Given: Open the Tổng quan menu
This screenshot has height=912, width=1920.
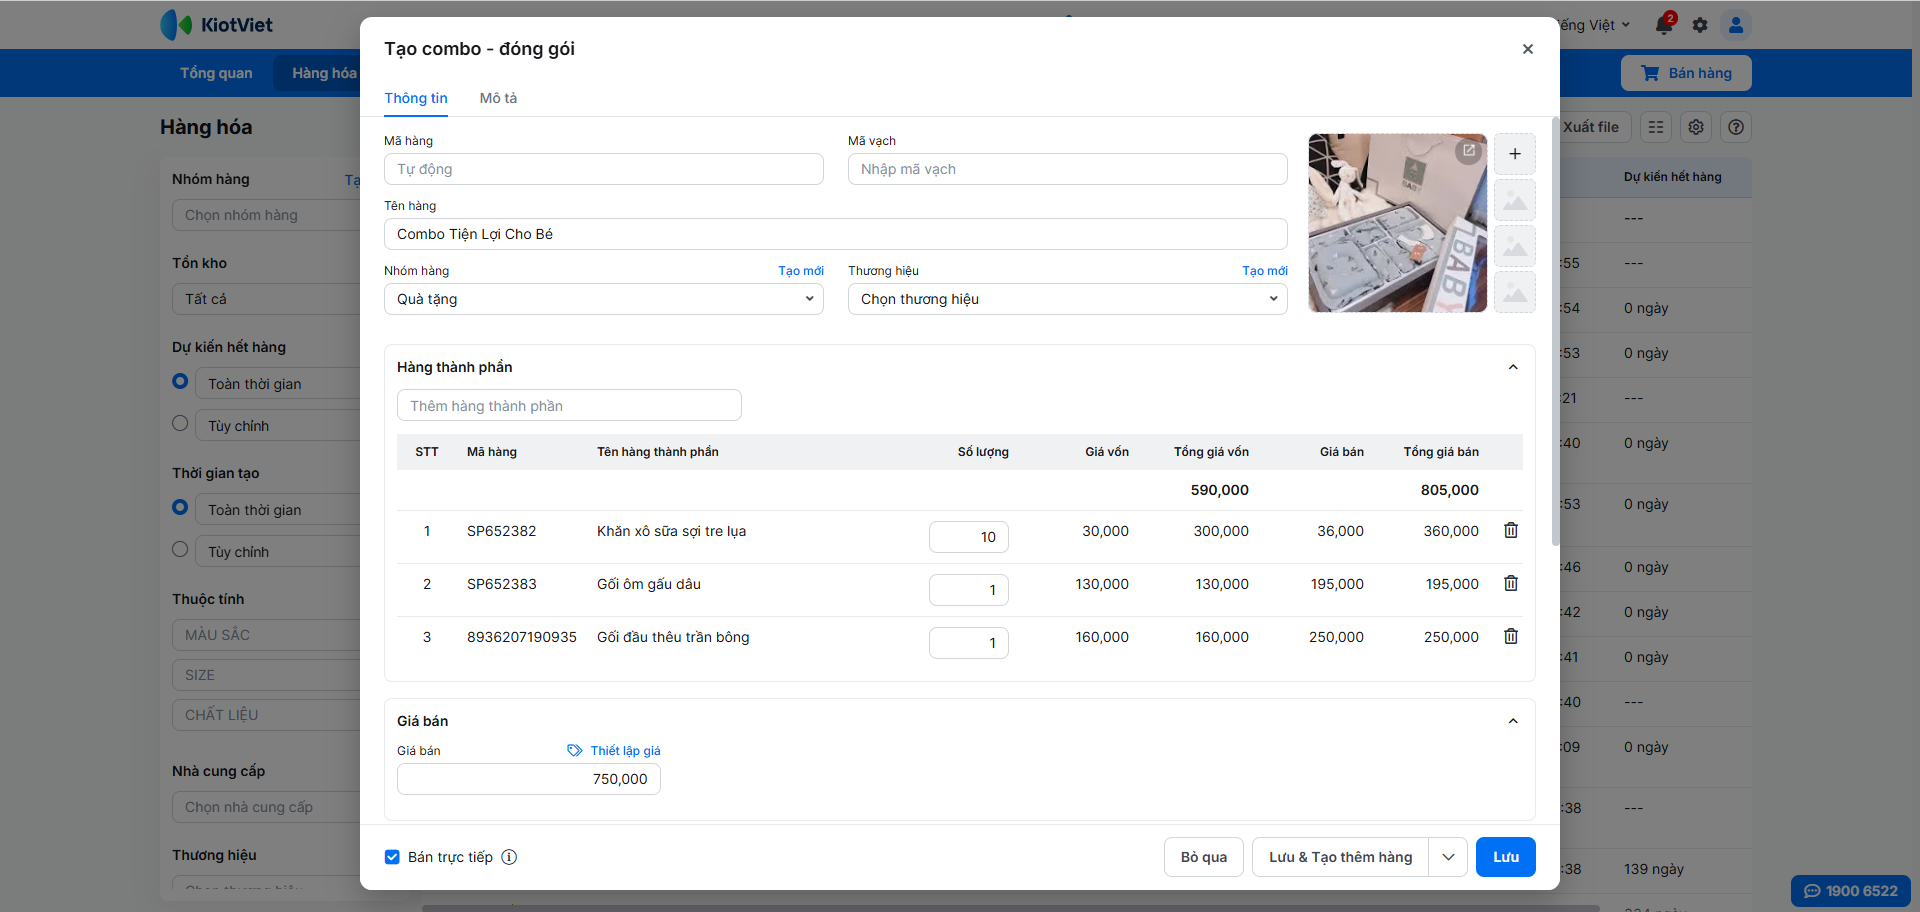Looking at the screenshot, I should [216, 73].
